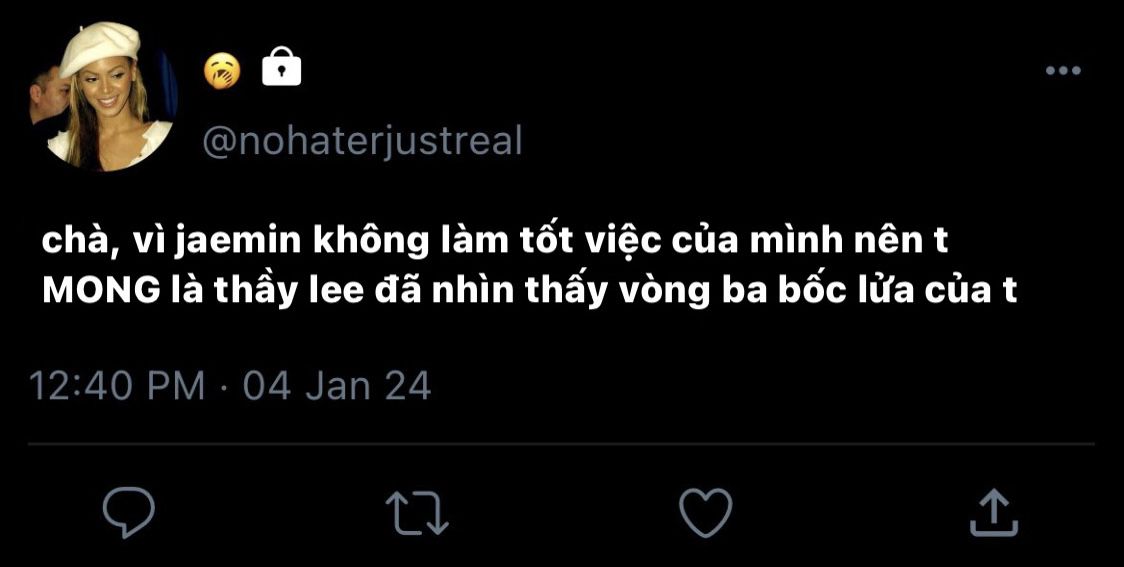Click the 12:40 PM timestamp
Screen dimensions: 1124x567
pyautogui.click(x=117, y=386)
